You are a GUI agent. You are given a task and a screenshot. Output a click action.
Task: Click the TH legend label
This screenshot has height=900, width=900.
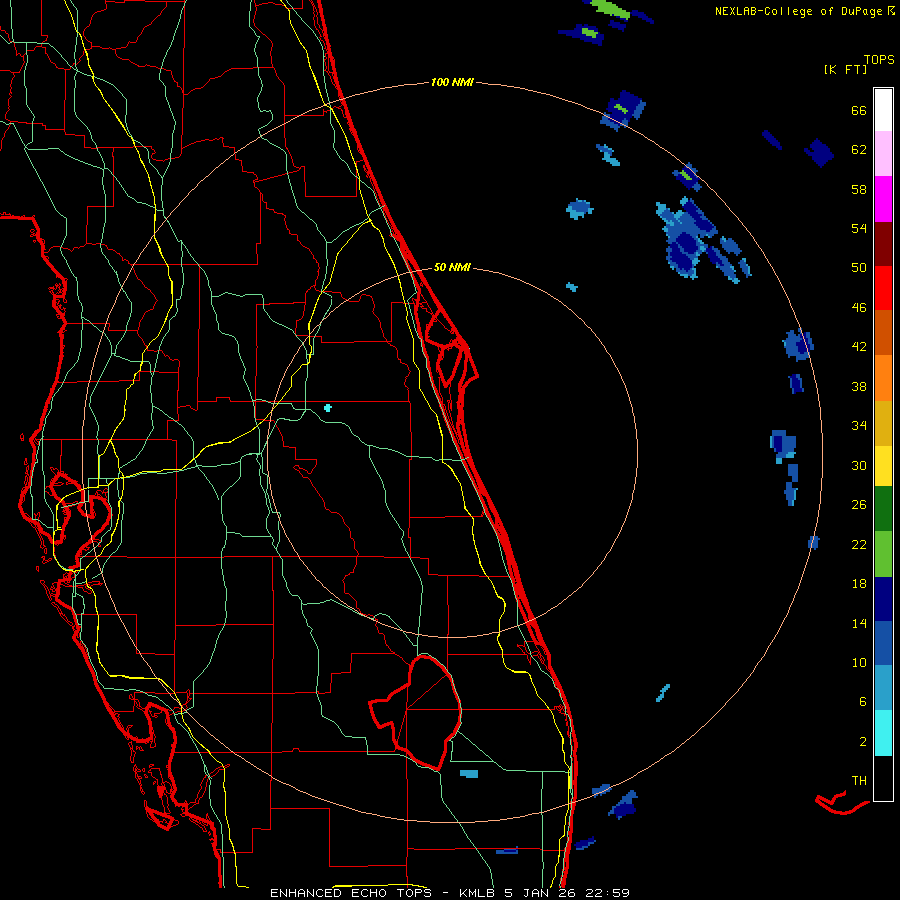click(859, 781)
